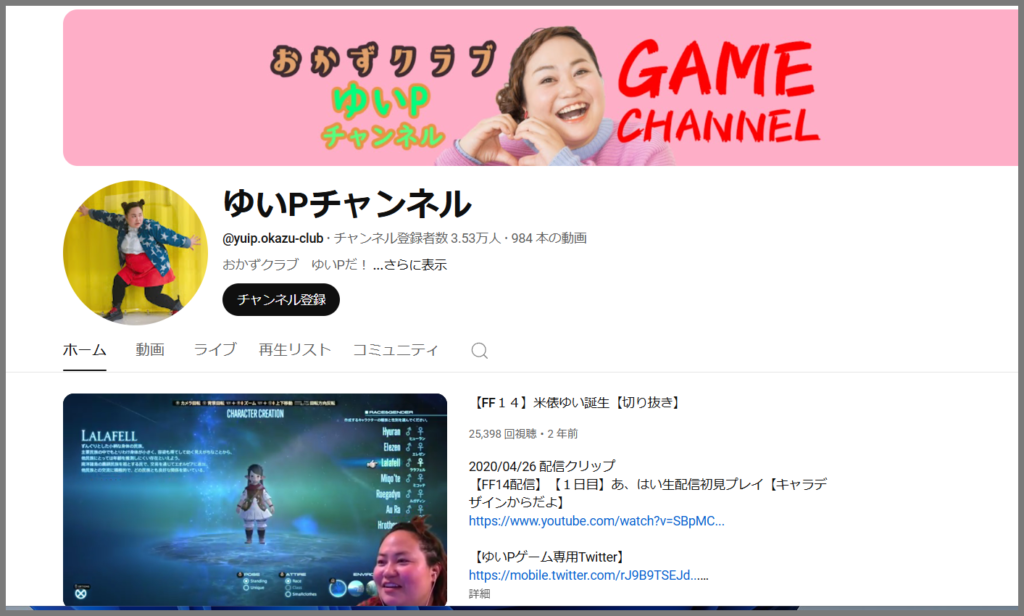
Task: Expand video description via 詳細
Action: (480, 594)
